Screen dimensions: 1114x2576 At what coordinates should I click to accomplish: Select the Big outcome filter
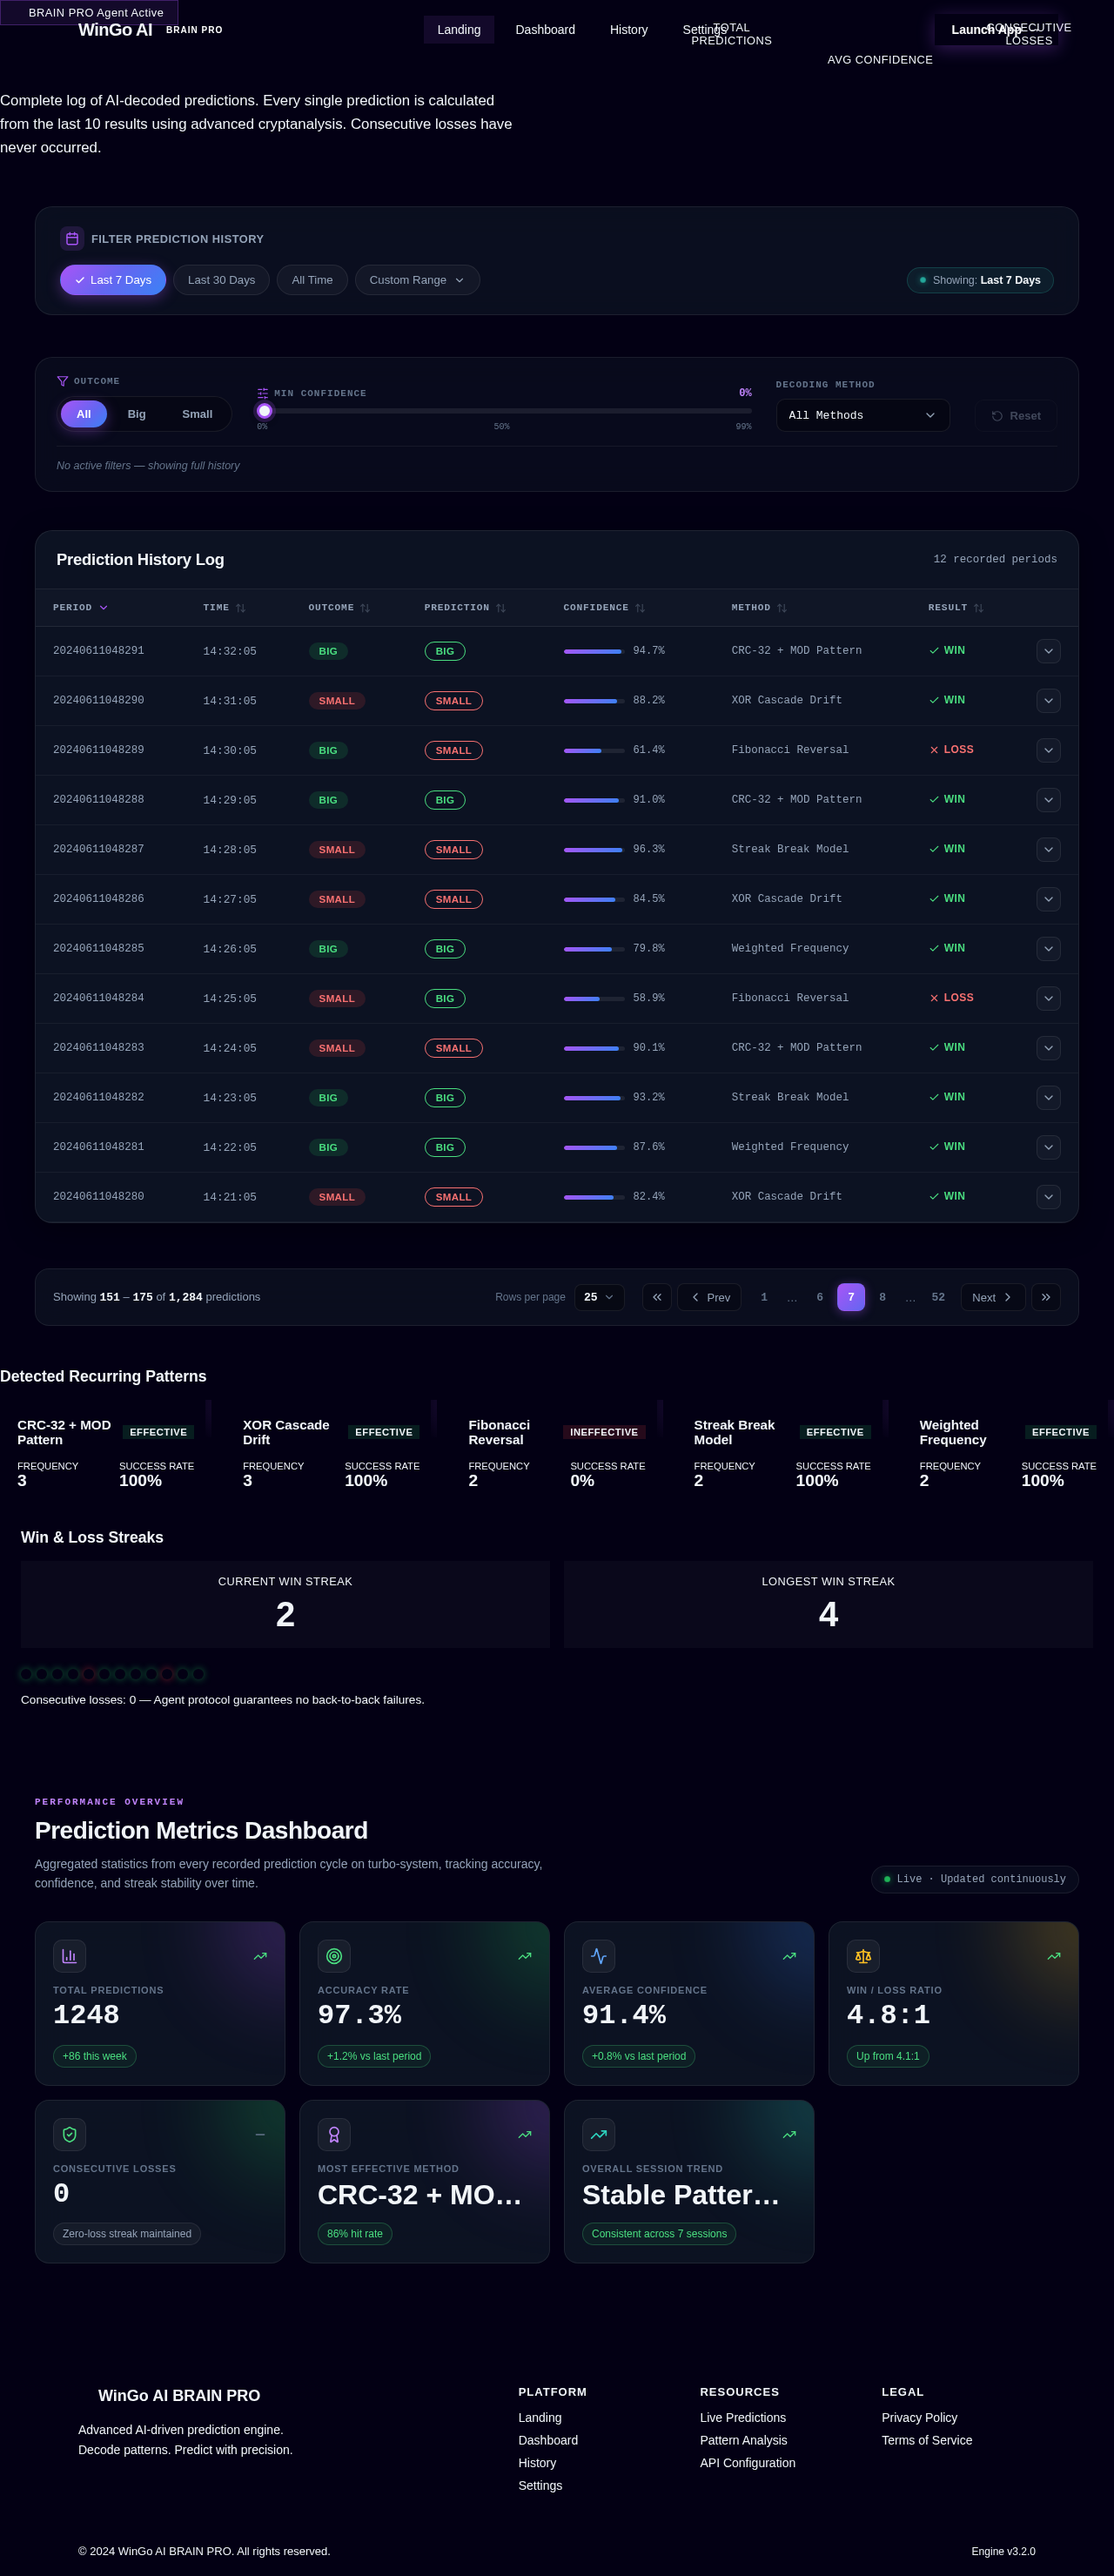[137, 414]
